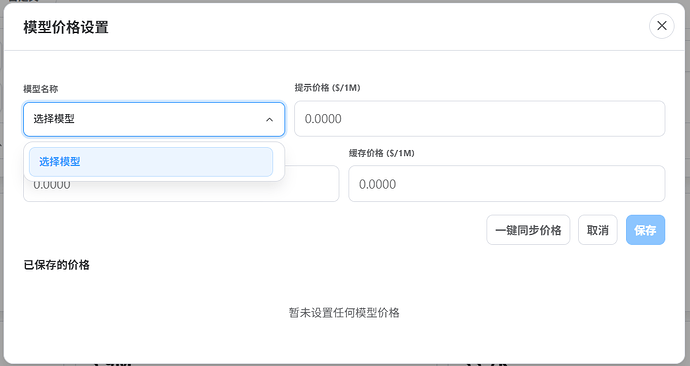Collapse the dropdown via chevron arrow
This screenshot has height=366, width=690.
(269, 120)
